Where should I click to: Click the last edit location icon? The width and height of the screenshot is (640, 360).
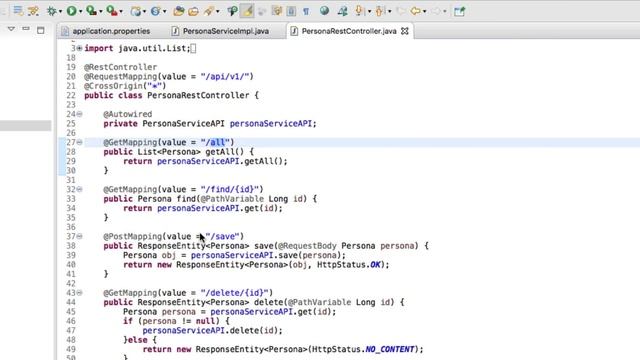pos(401,11)
